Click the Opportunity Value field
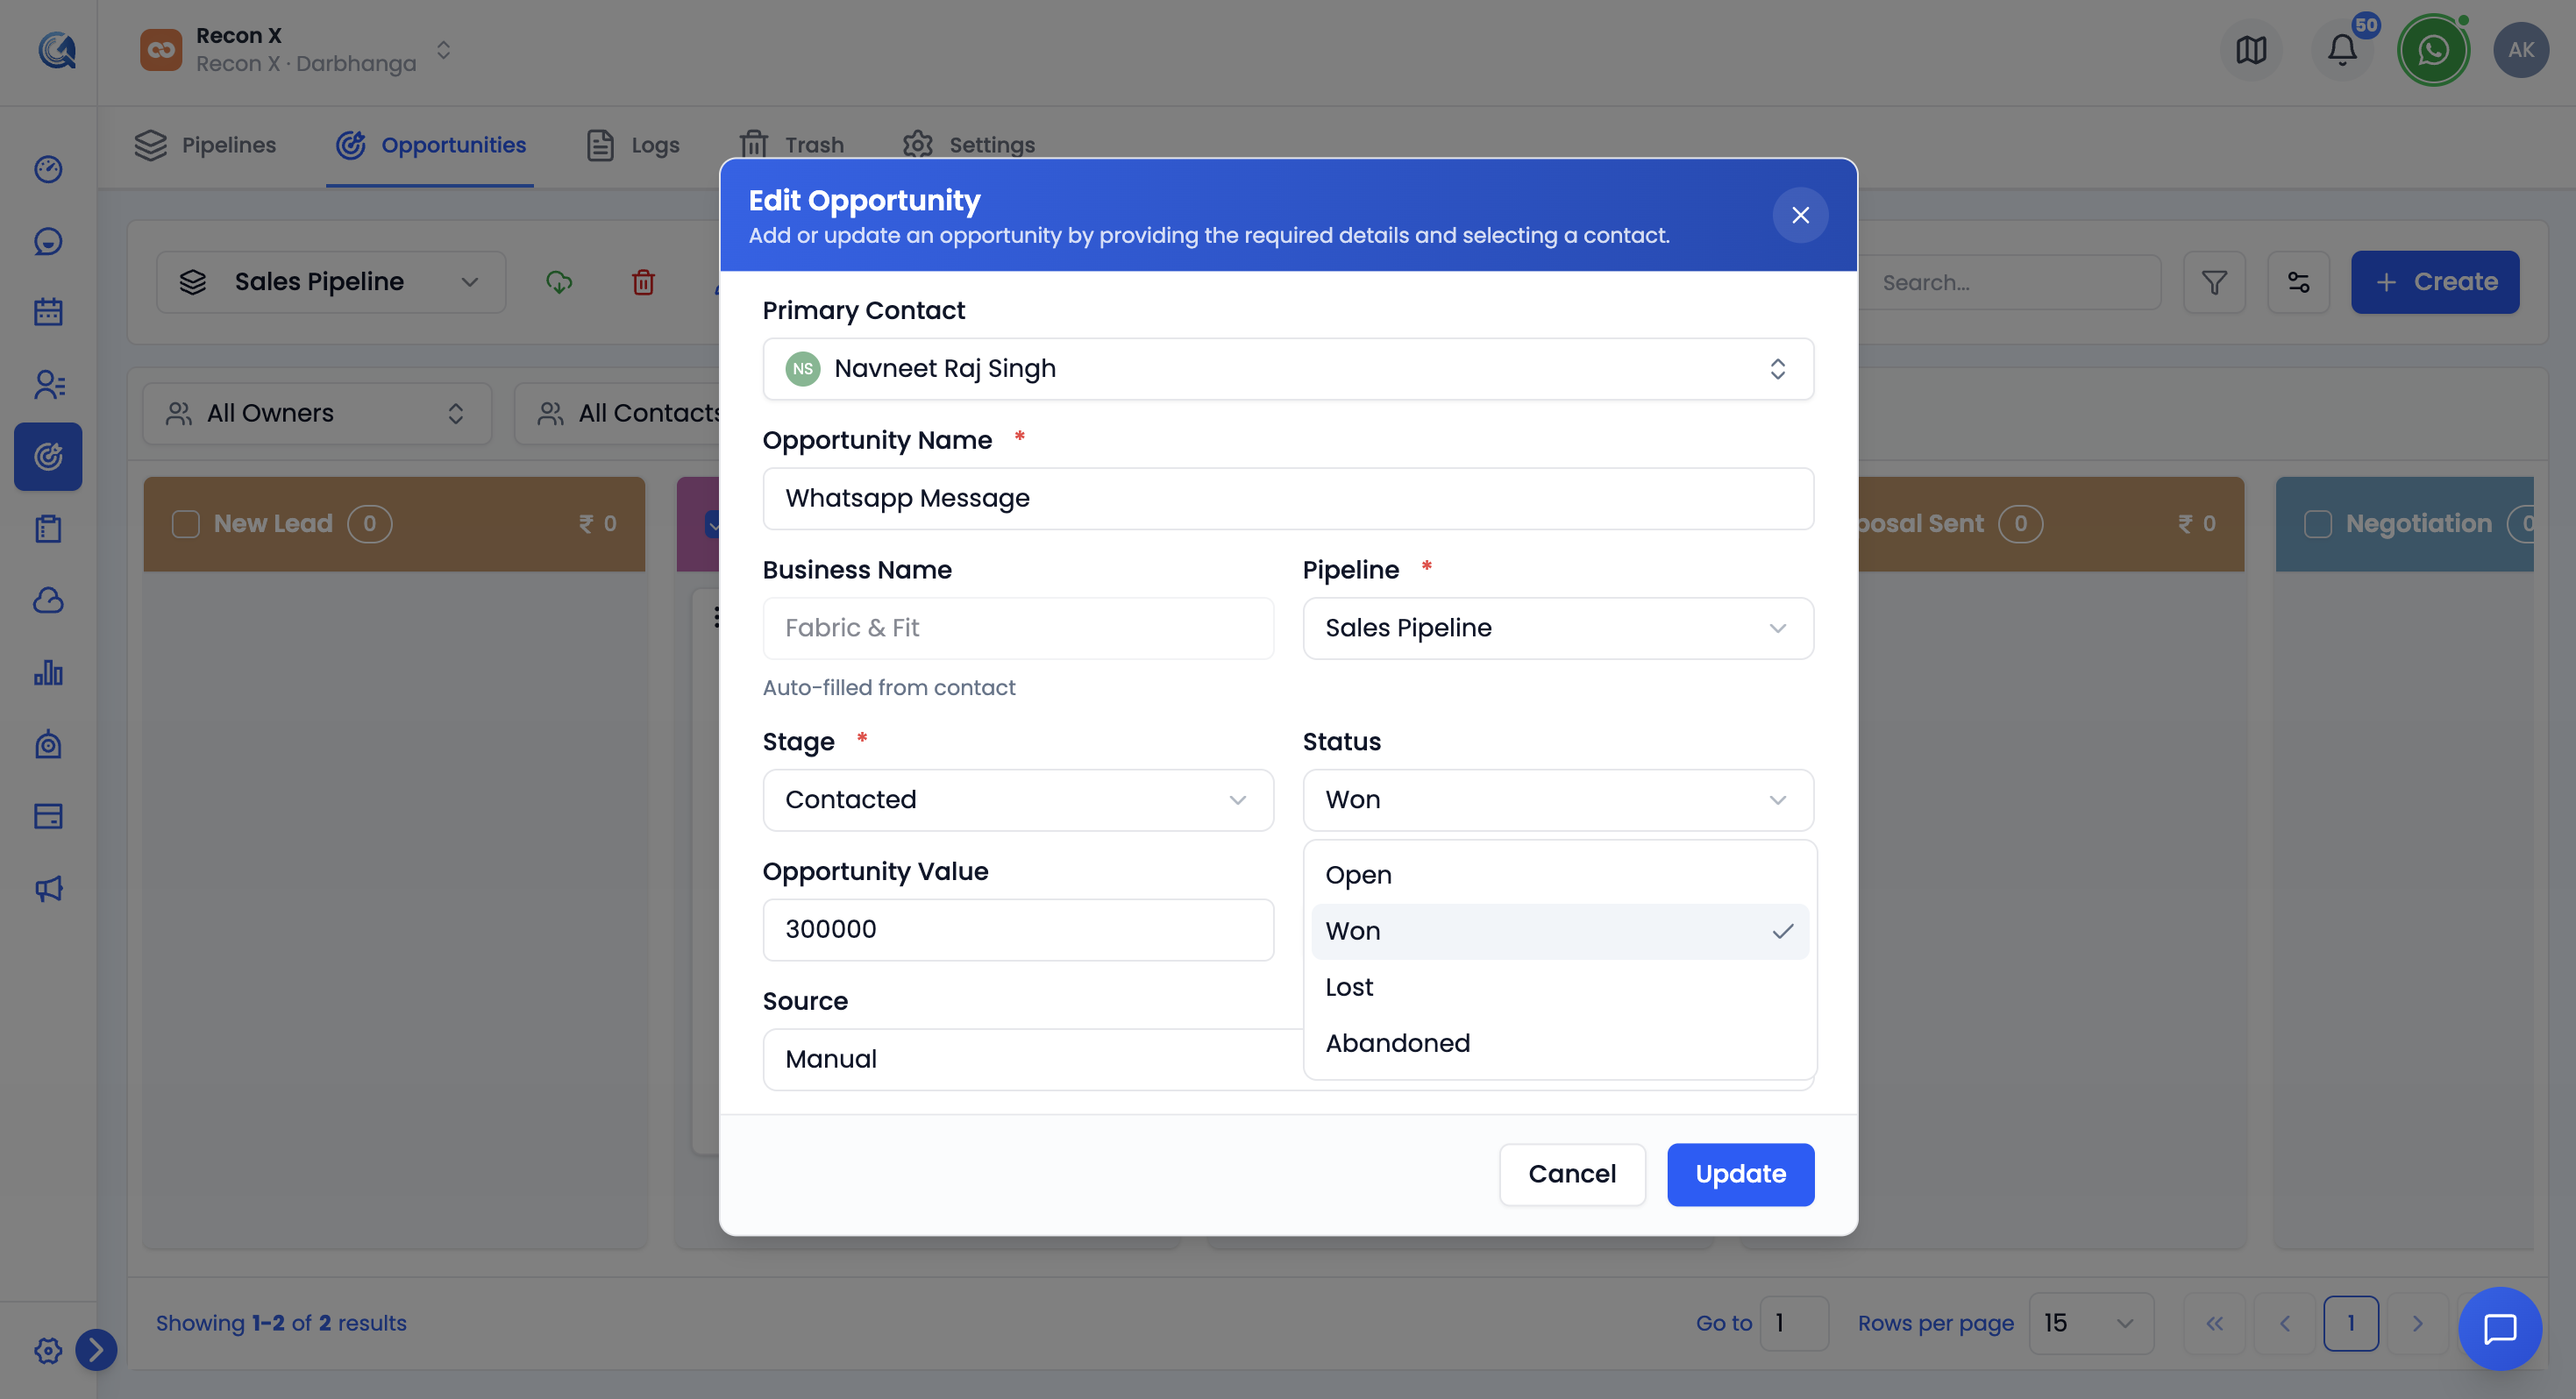 (x=1018, y=930)
